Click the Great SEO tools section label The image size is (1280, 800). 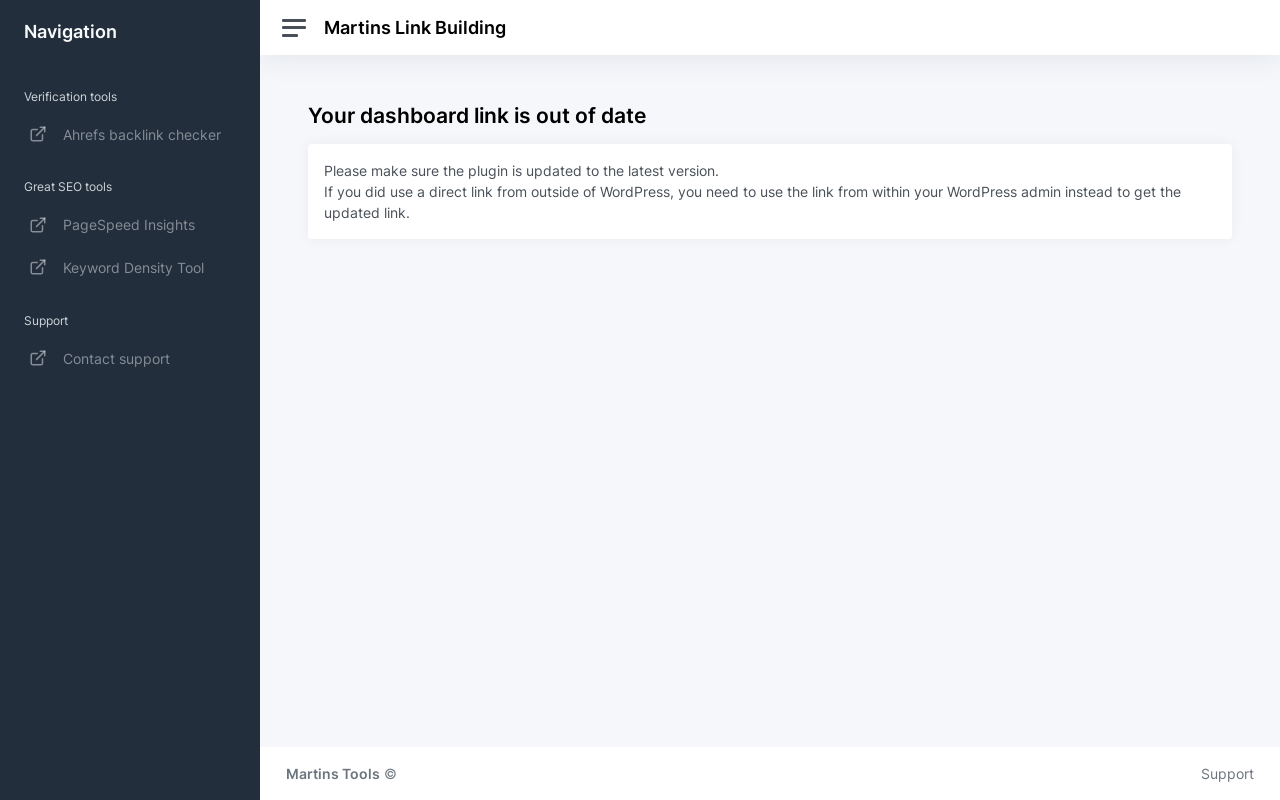point(68,187)
